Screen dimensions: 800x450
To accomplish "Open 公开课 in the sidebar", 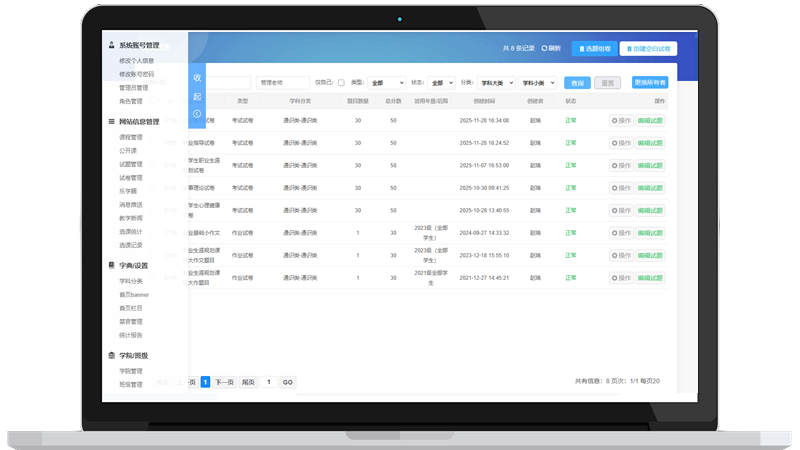I will (x=128, y=151).
